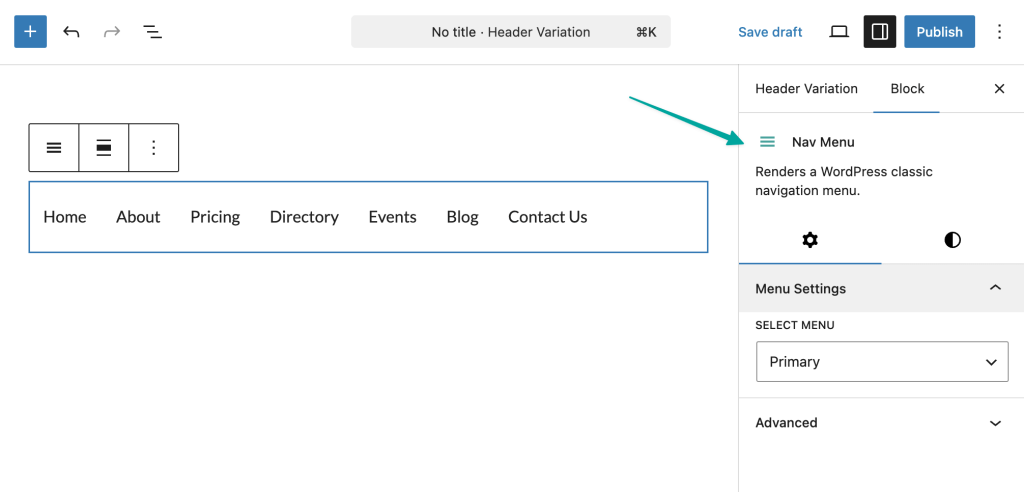
Task: Open the document overview list view
Action: click(x=152, y=31)
